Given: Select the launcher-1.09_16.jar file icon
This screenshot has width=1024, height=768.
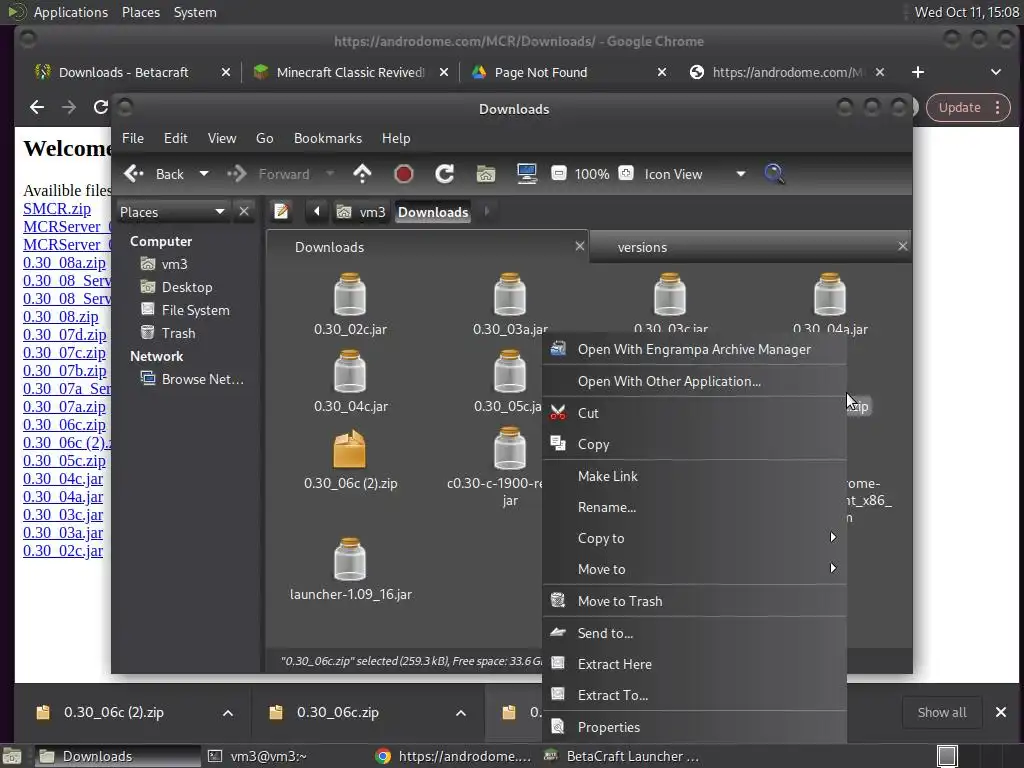Looking at the screenshot, I should click(x=350, y=560).
